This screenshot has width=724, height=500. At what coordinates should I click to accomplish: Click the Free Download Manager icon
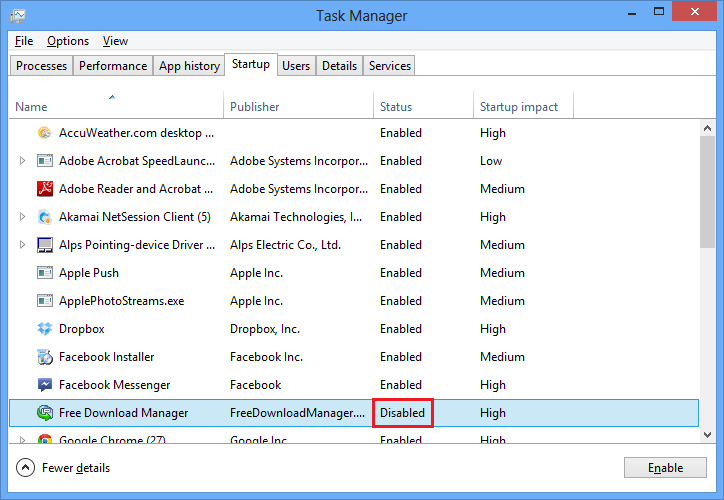click(45, 413)
